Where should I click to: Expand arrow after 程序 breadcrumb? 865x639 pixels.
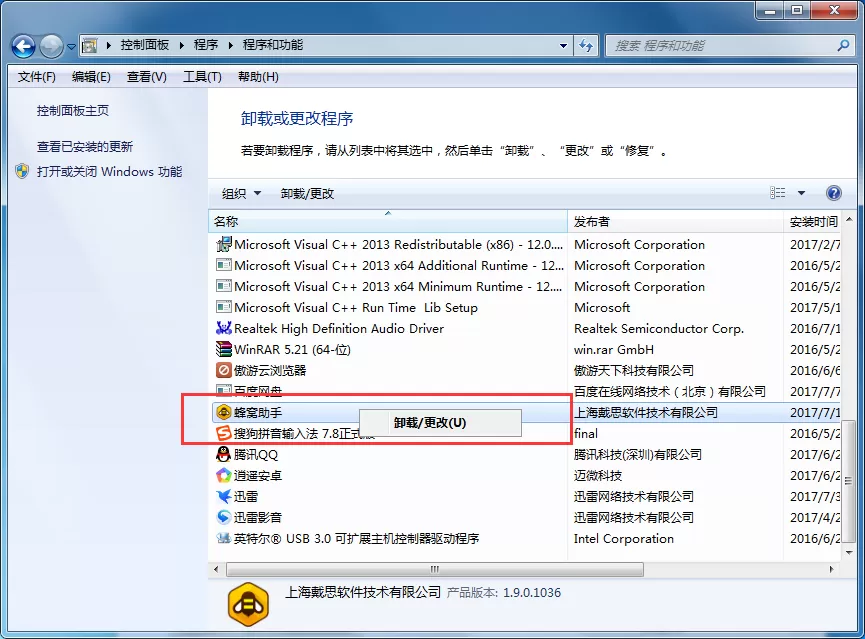231,46
